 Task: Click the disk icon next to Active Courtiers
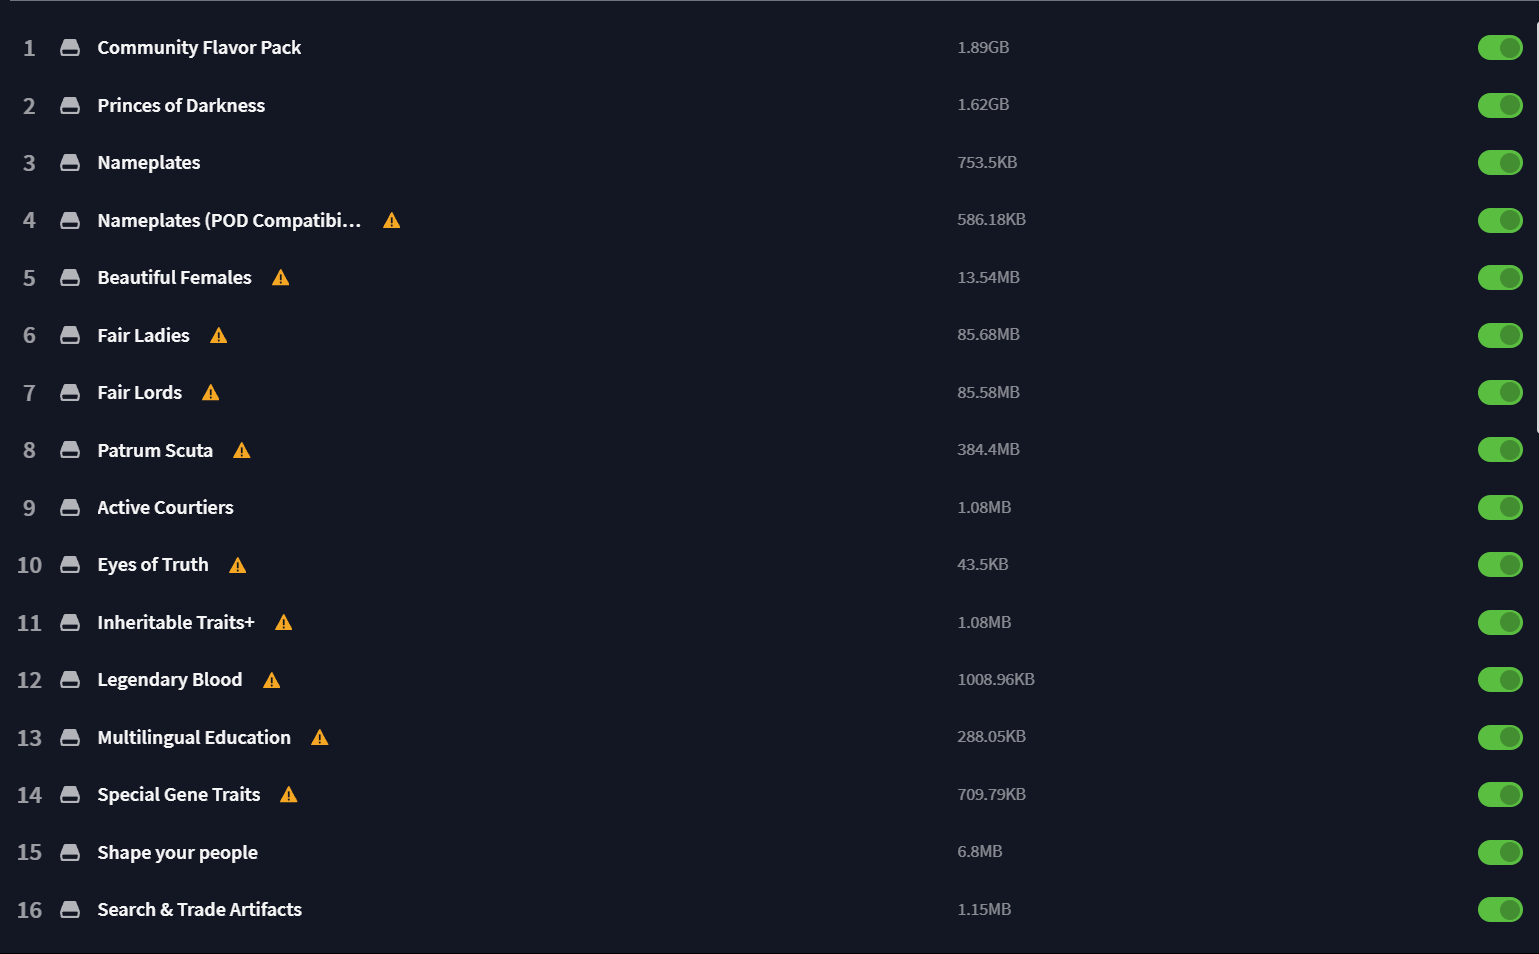[70, 507]
